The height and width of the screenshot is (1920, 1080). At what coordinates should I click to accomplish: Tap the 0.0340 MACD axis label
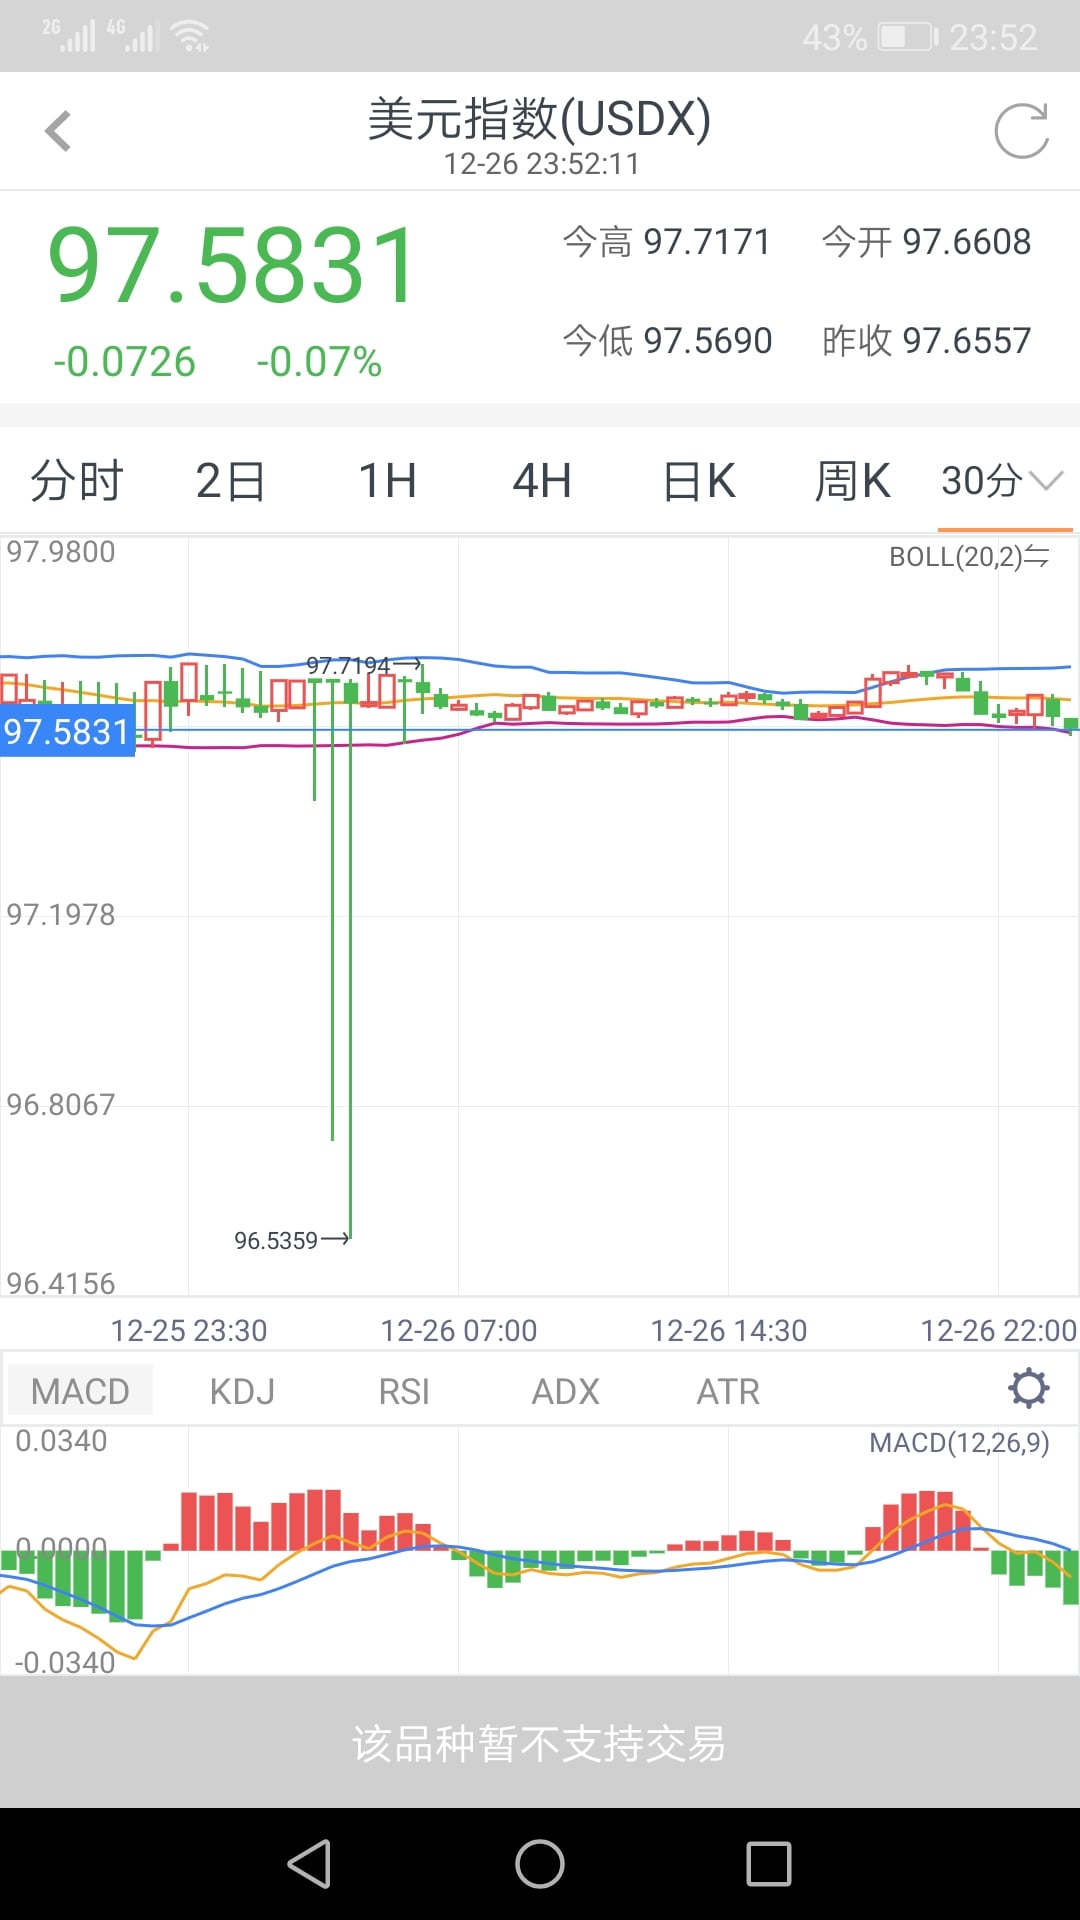[x=61, y=1441]
